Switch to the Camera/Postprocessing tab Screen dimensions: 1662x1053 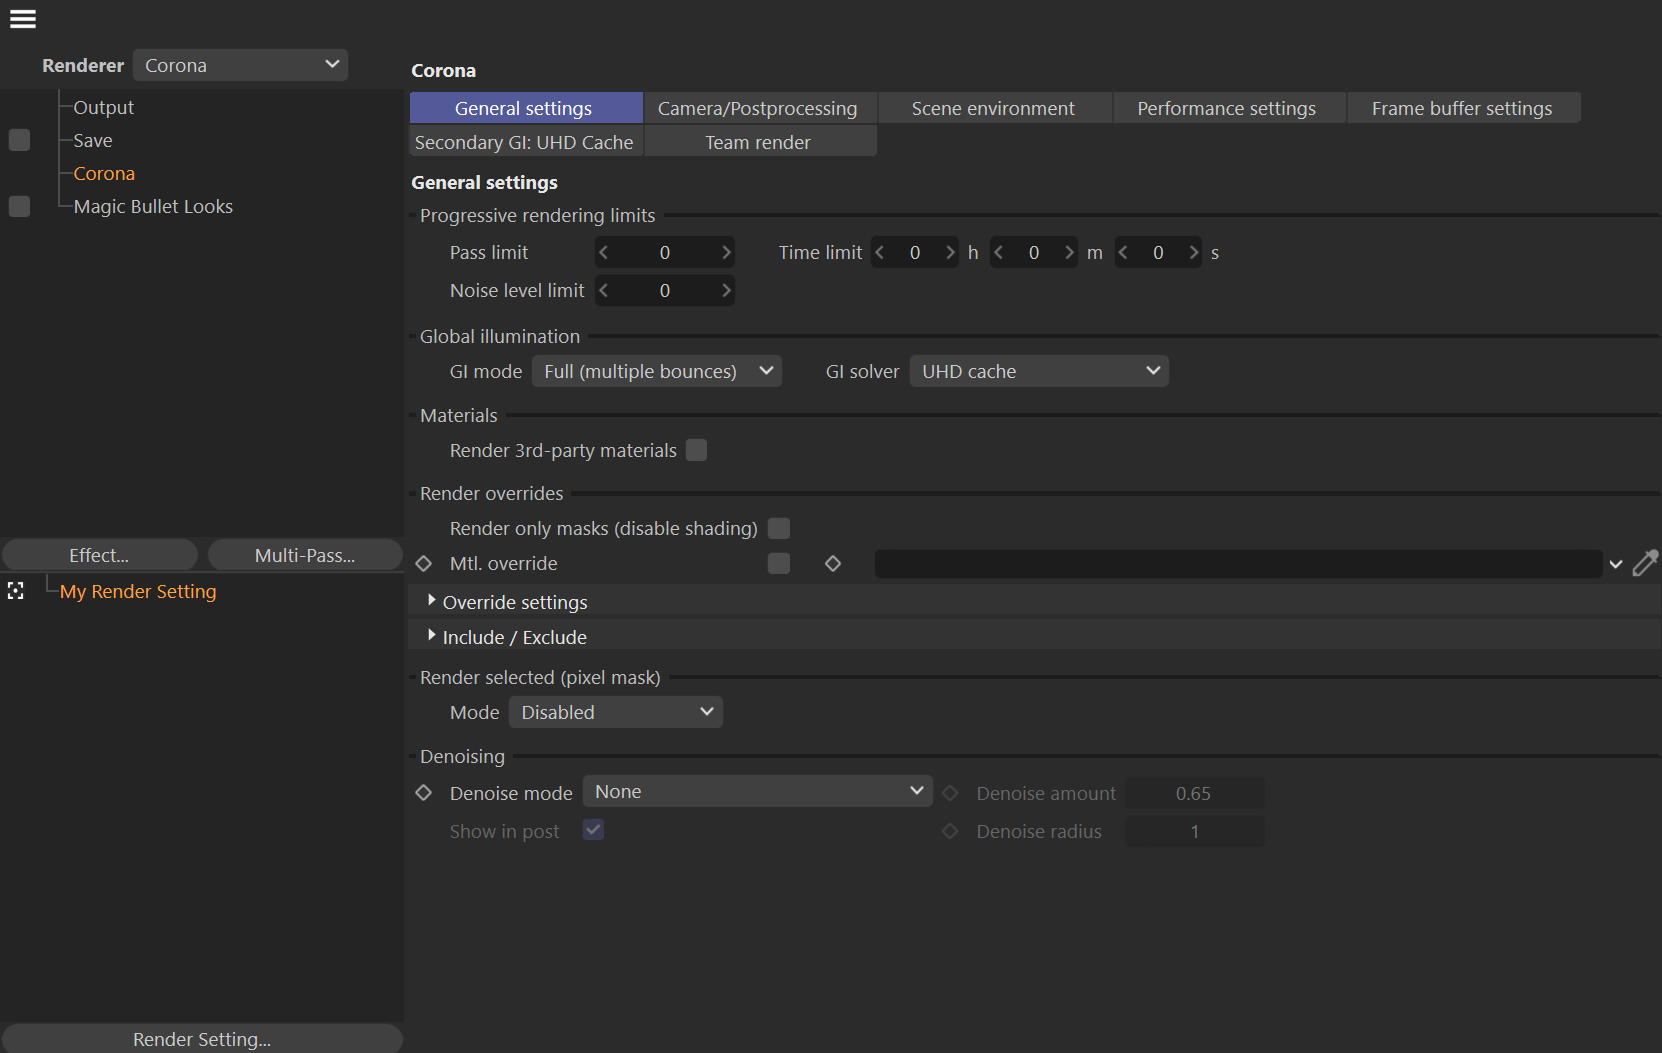click(x=760, y=108)
